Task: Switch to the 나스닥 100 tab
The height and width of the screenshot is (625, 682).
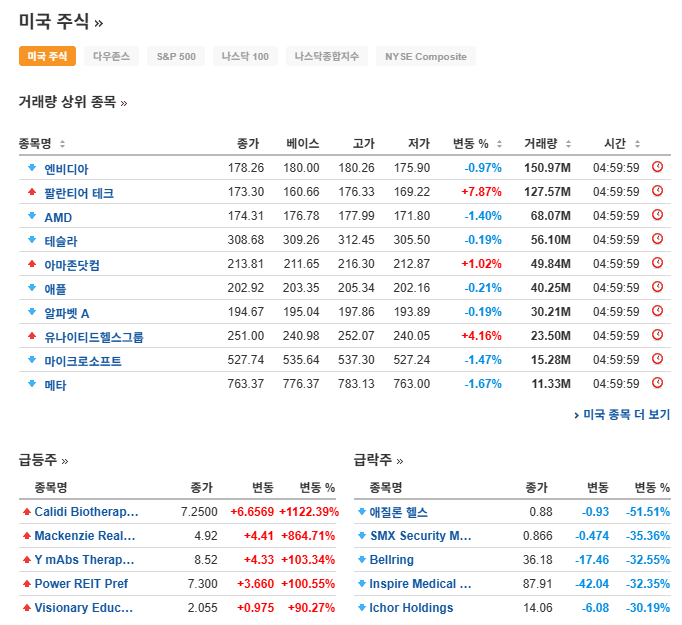Action: [x=245, y=56]
